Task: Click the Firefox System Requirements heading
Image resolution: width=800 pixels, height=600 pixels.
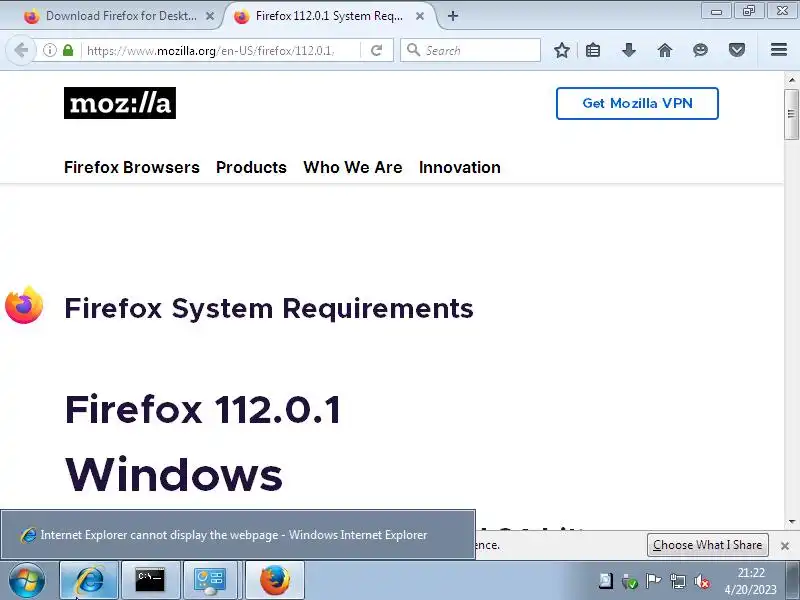Action: point(269,308)
